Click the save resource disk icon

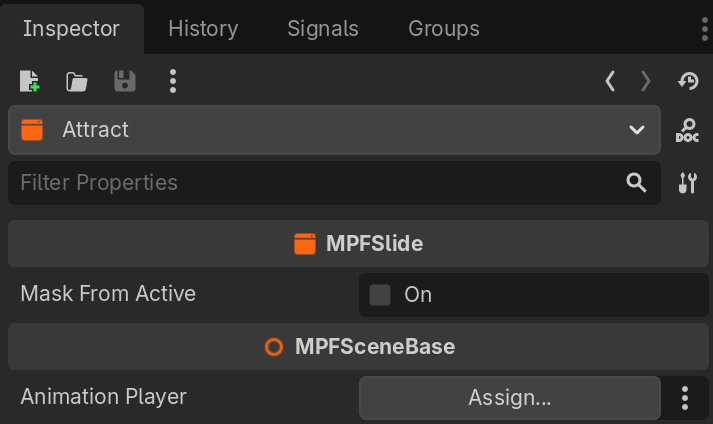[x=125, y=81]
